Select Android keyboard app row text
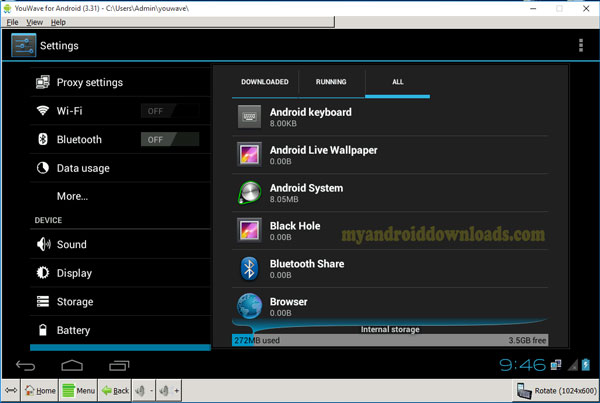The image size is (600, 403). click(310, 112)
